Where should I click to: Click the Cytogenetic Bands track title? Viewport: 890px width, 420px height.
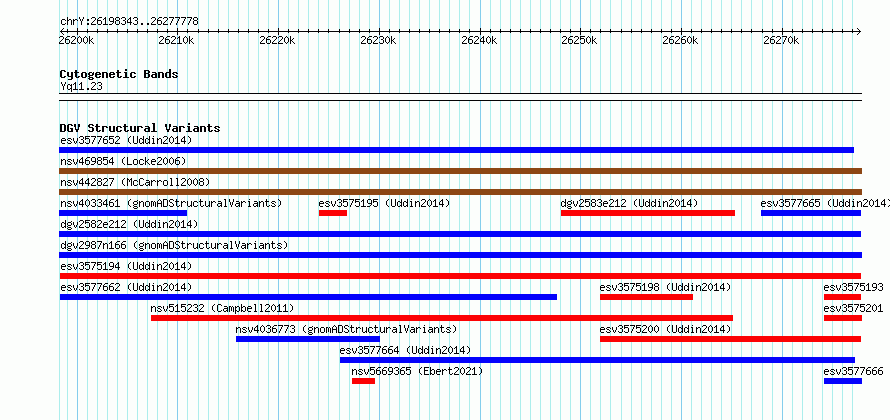(119, 74)
